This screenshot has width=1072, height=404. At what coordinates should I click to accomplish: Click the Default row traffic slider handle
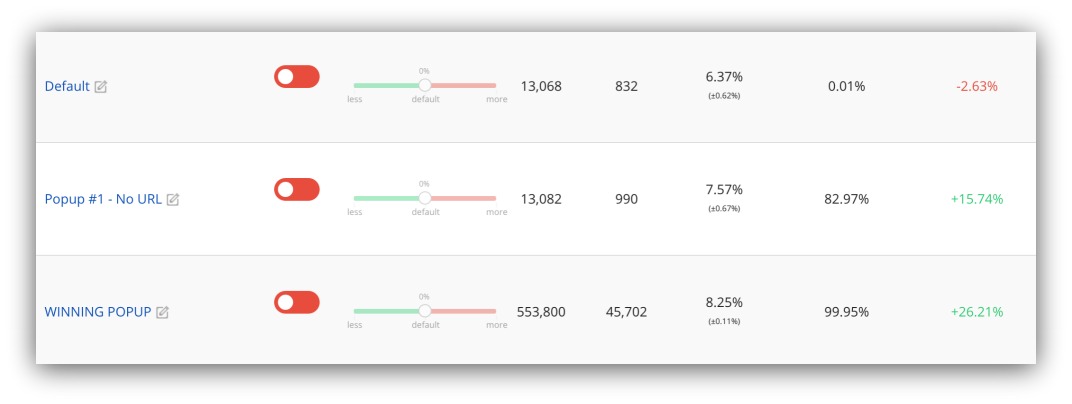425,85
